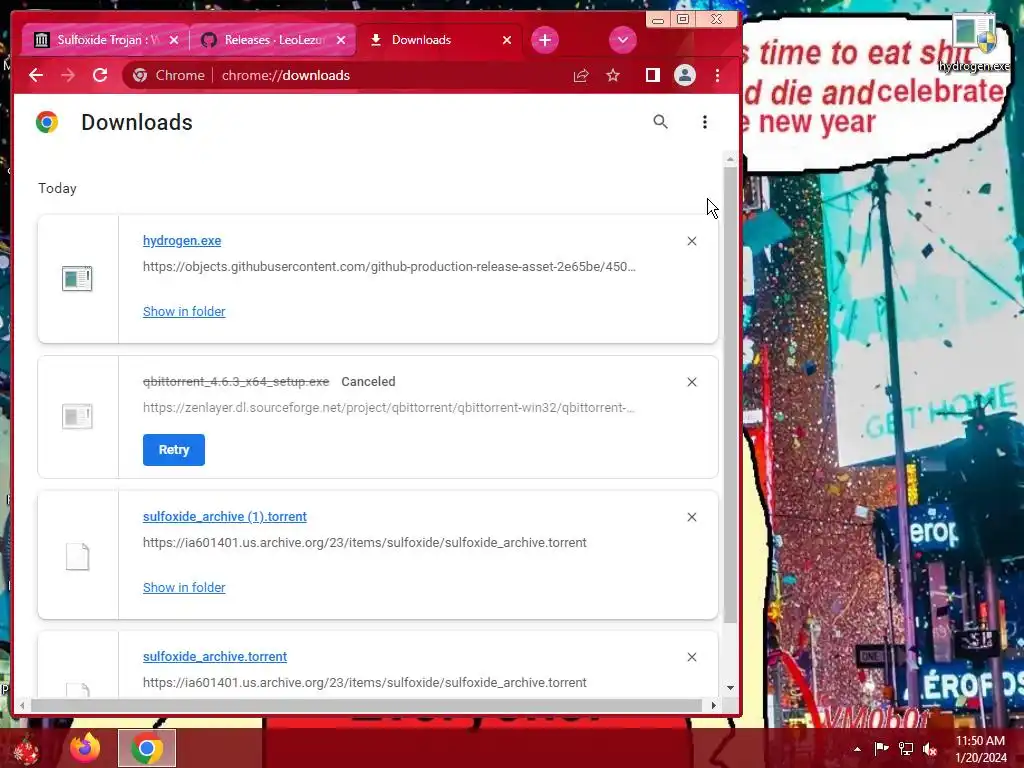The width and height of the screenshot is (1024, 768).
Task: Click the qbittorrent sourceforge URL text
Action: (x=389, y=408)
